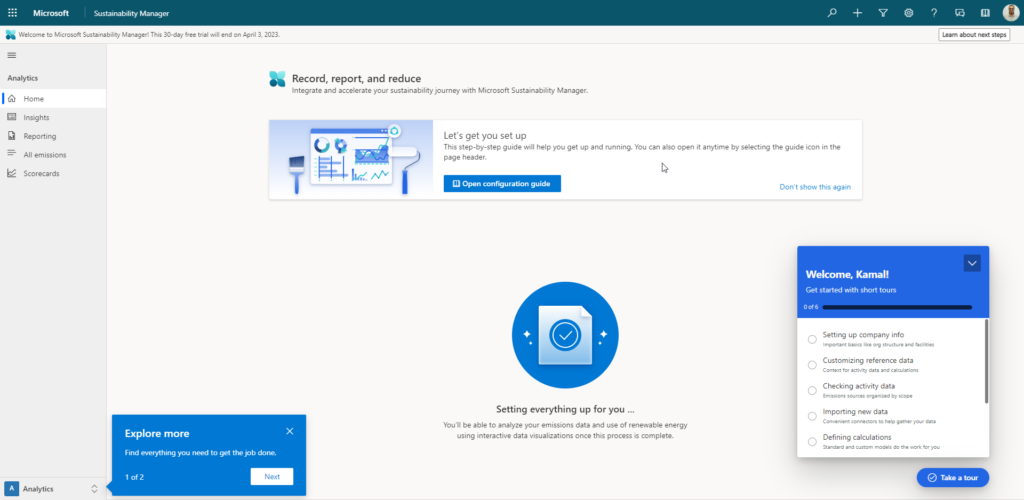Image resolution: width=1024 pixels, height=500 pixels.
Task: Open the app launcher waffle icon
Action: click(12, 12)
